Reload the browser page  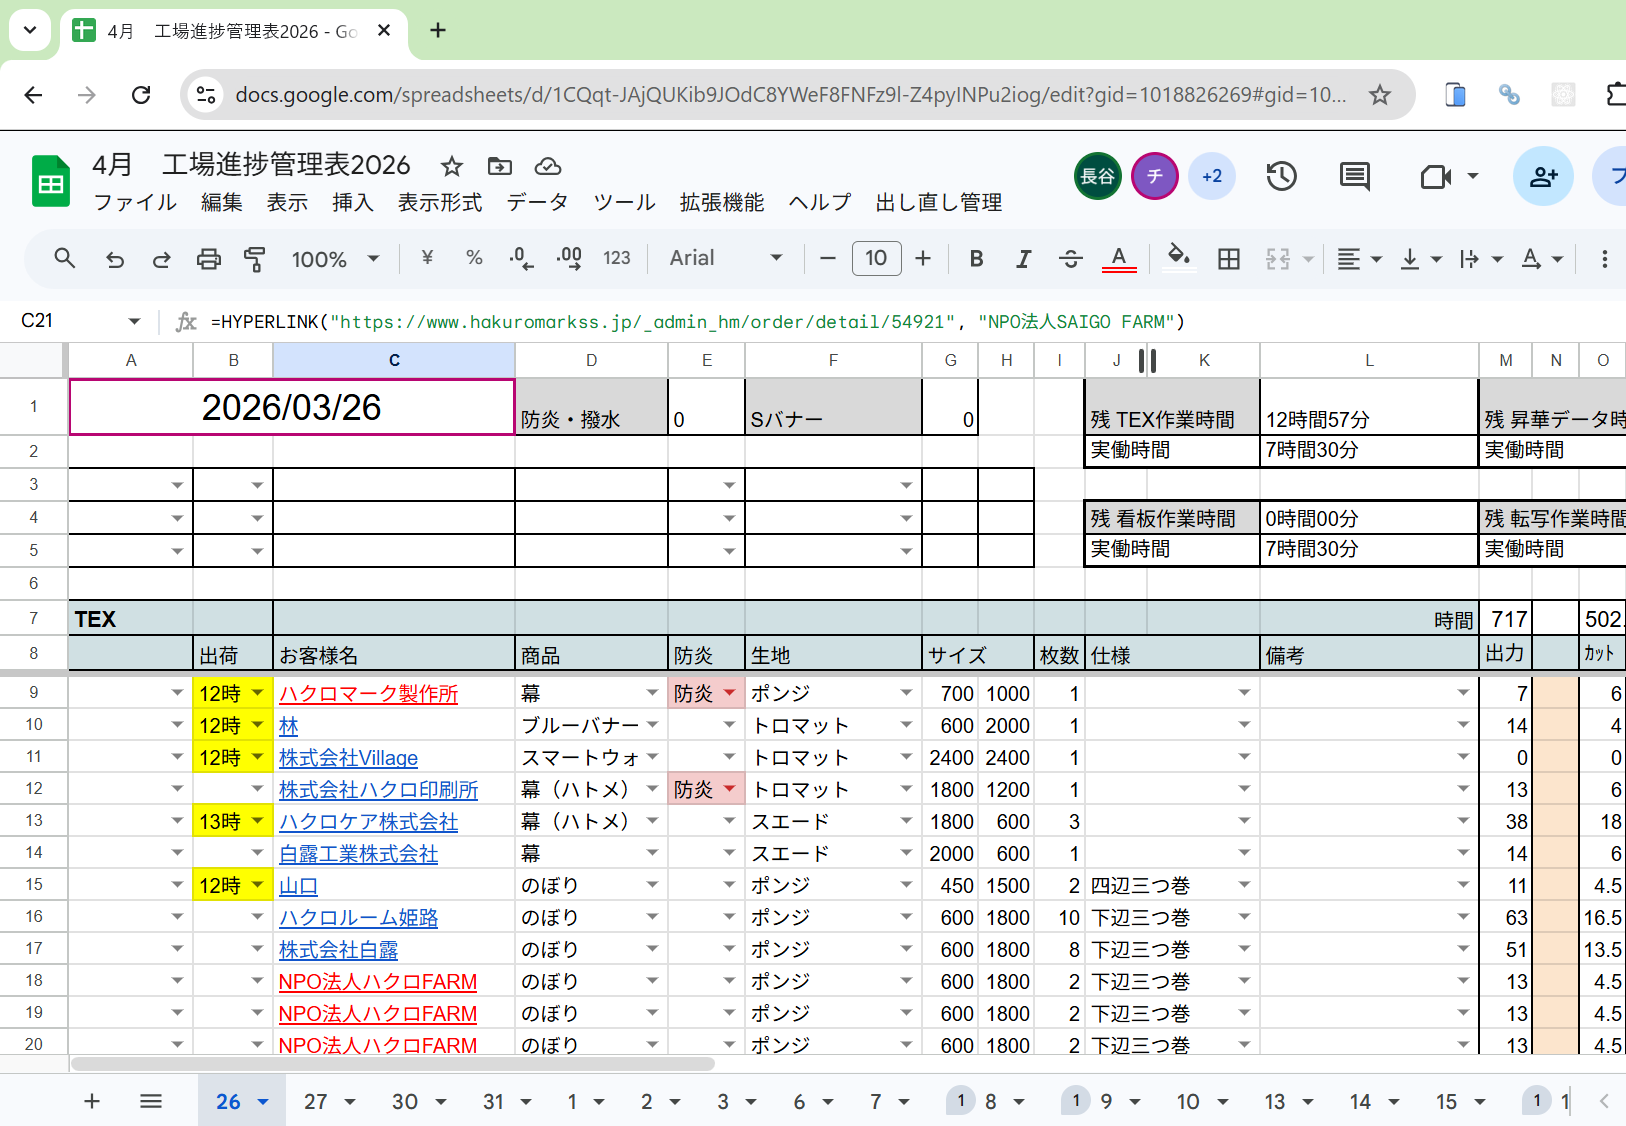pos(141,95)
